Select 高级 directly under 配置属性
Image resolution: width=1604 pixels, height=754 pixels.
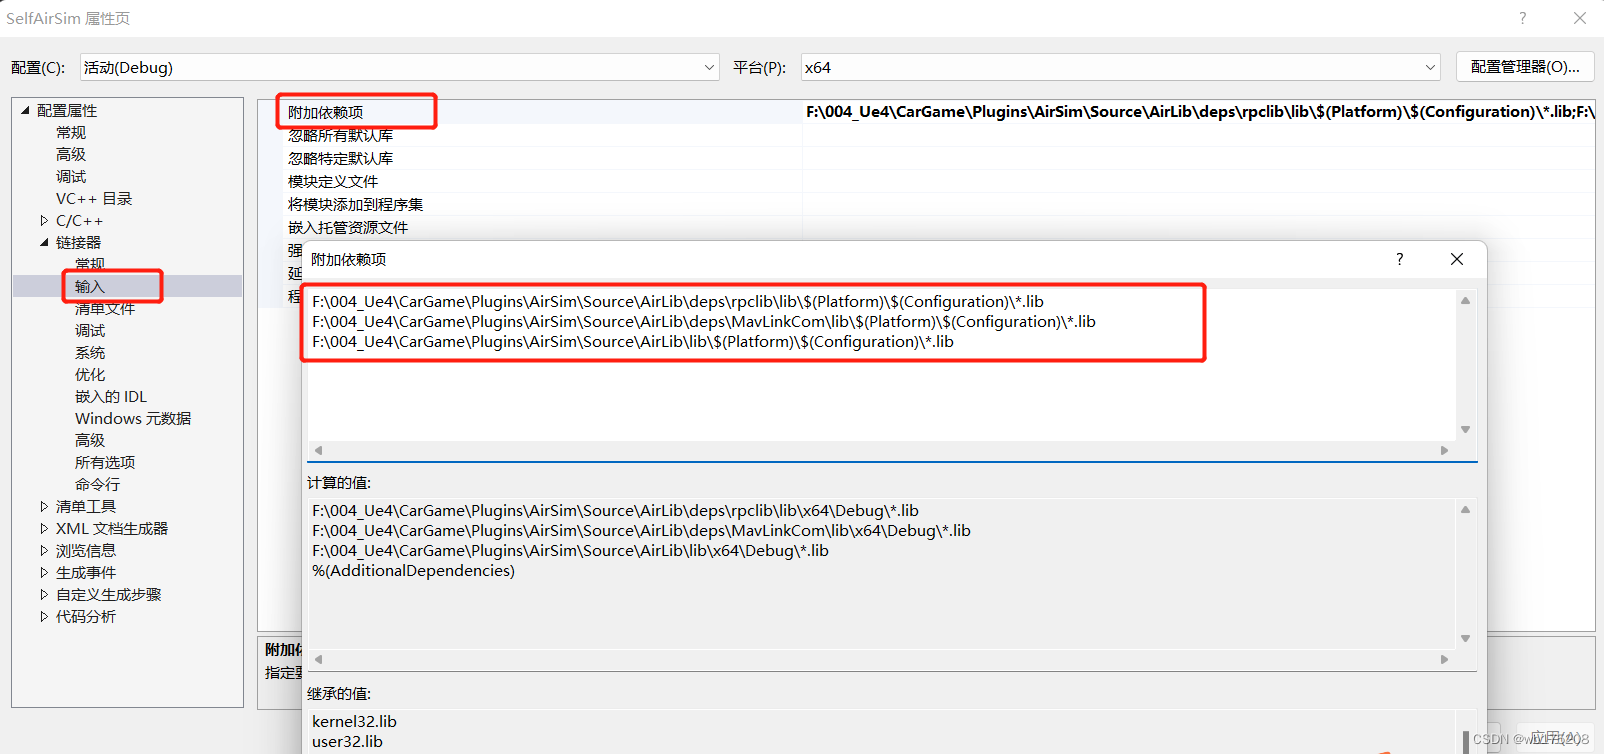point(71,154)
